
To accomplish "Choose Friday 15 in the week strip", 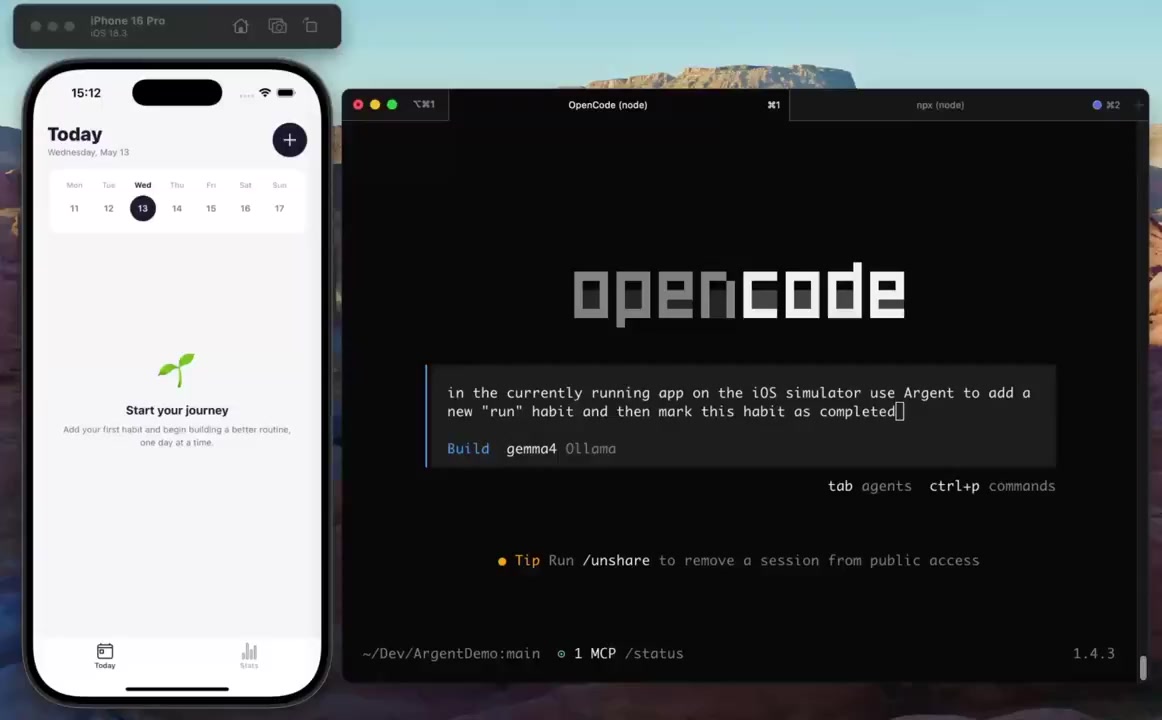I will click(211, 208).
